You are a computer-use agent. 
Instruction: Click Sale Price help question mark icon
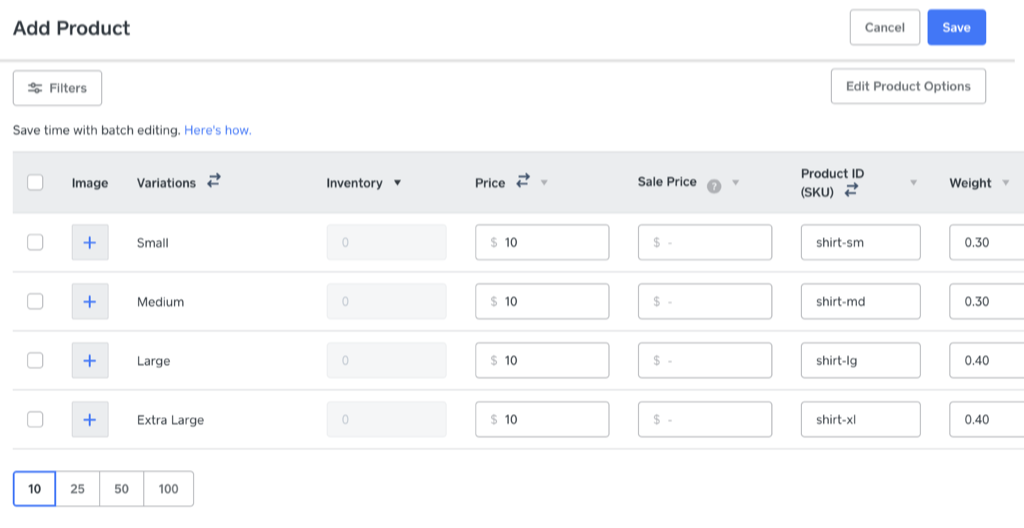coord(714,184)
